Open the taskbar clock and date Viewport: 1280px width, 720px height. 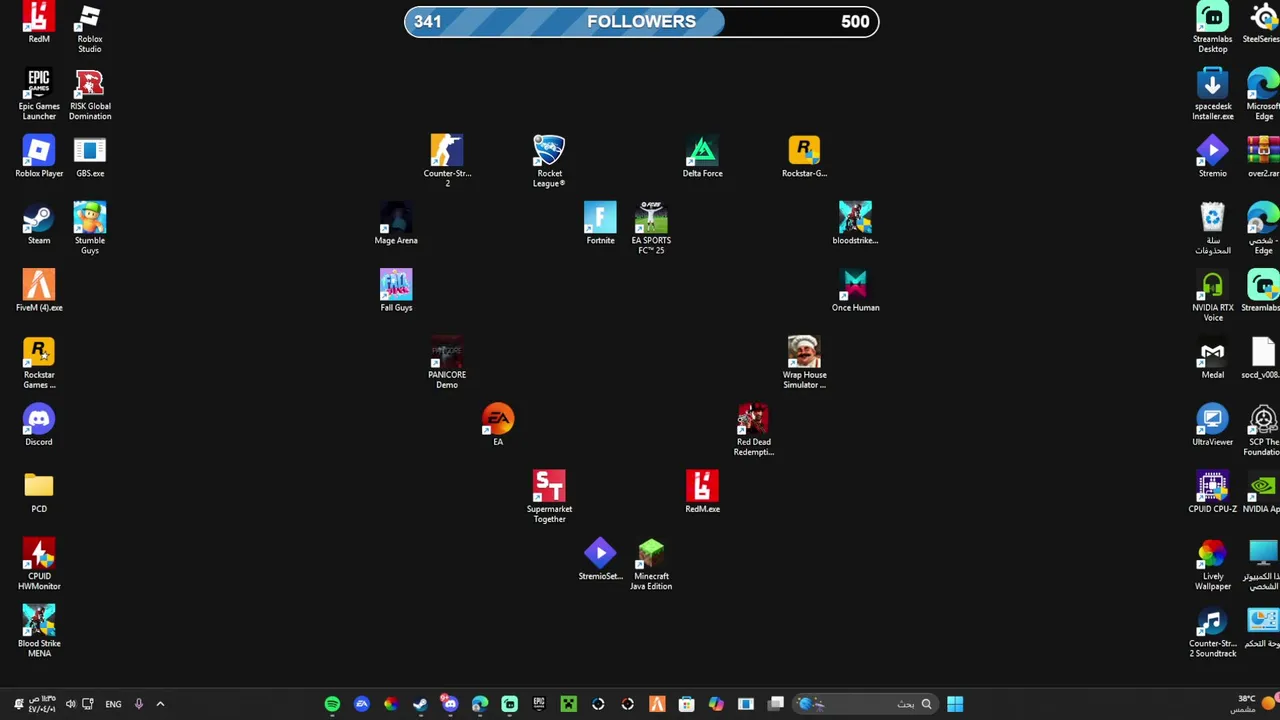pos(42,704)
